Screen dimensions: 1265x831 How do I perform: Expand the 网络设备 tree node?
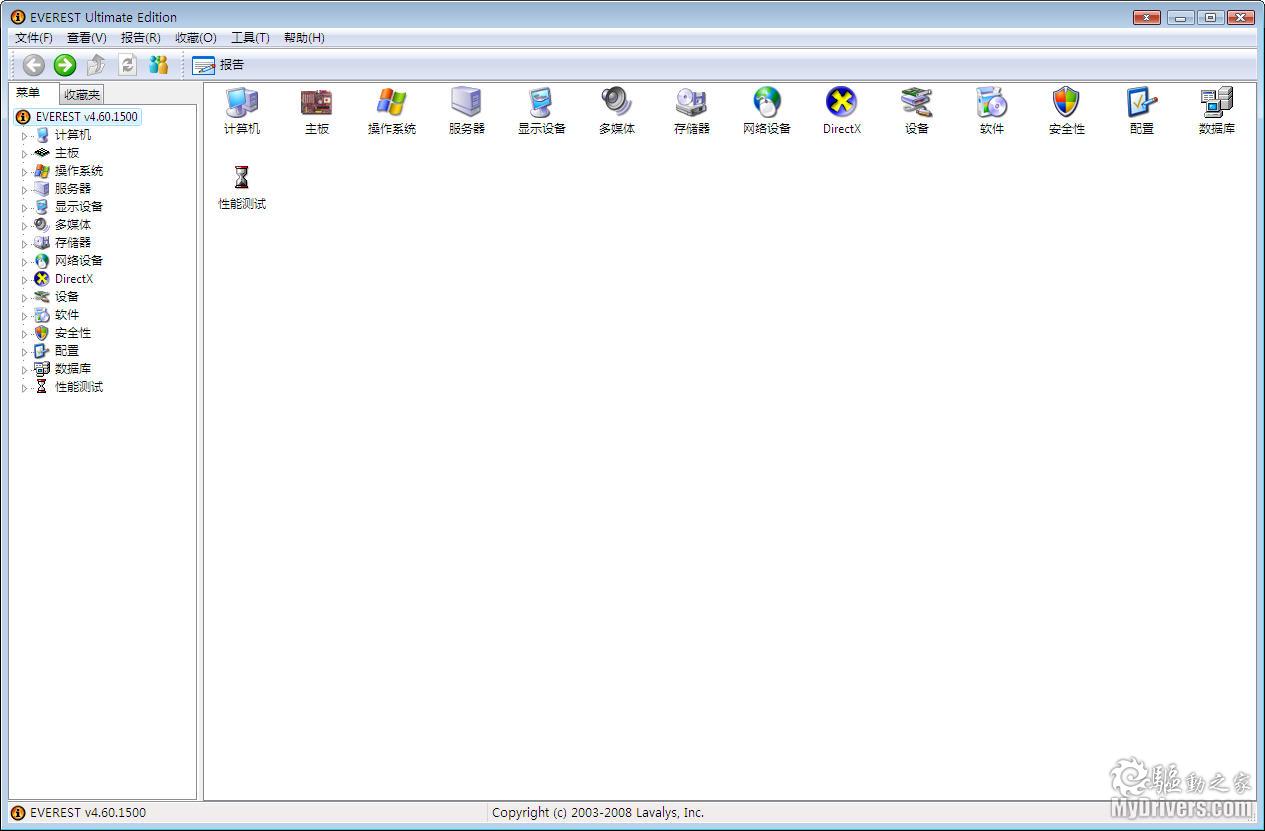tap(25, 261)
